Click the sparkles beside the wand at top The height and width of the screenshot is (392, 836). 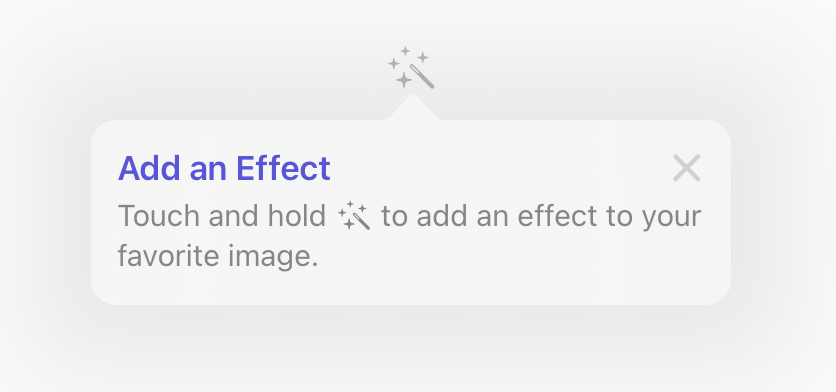tap(404, 66)
